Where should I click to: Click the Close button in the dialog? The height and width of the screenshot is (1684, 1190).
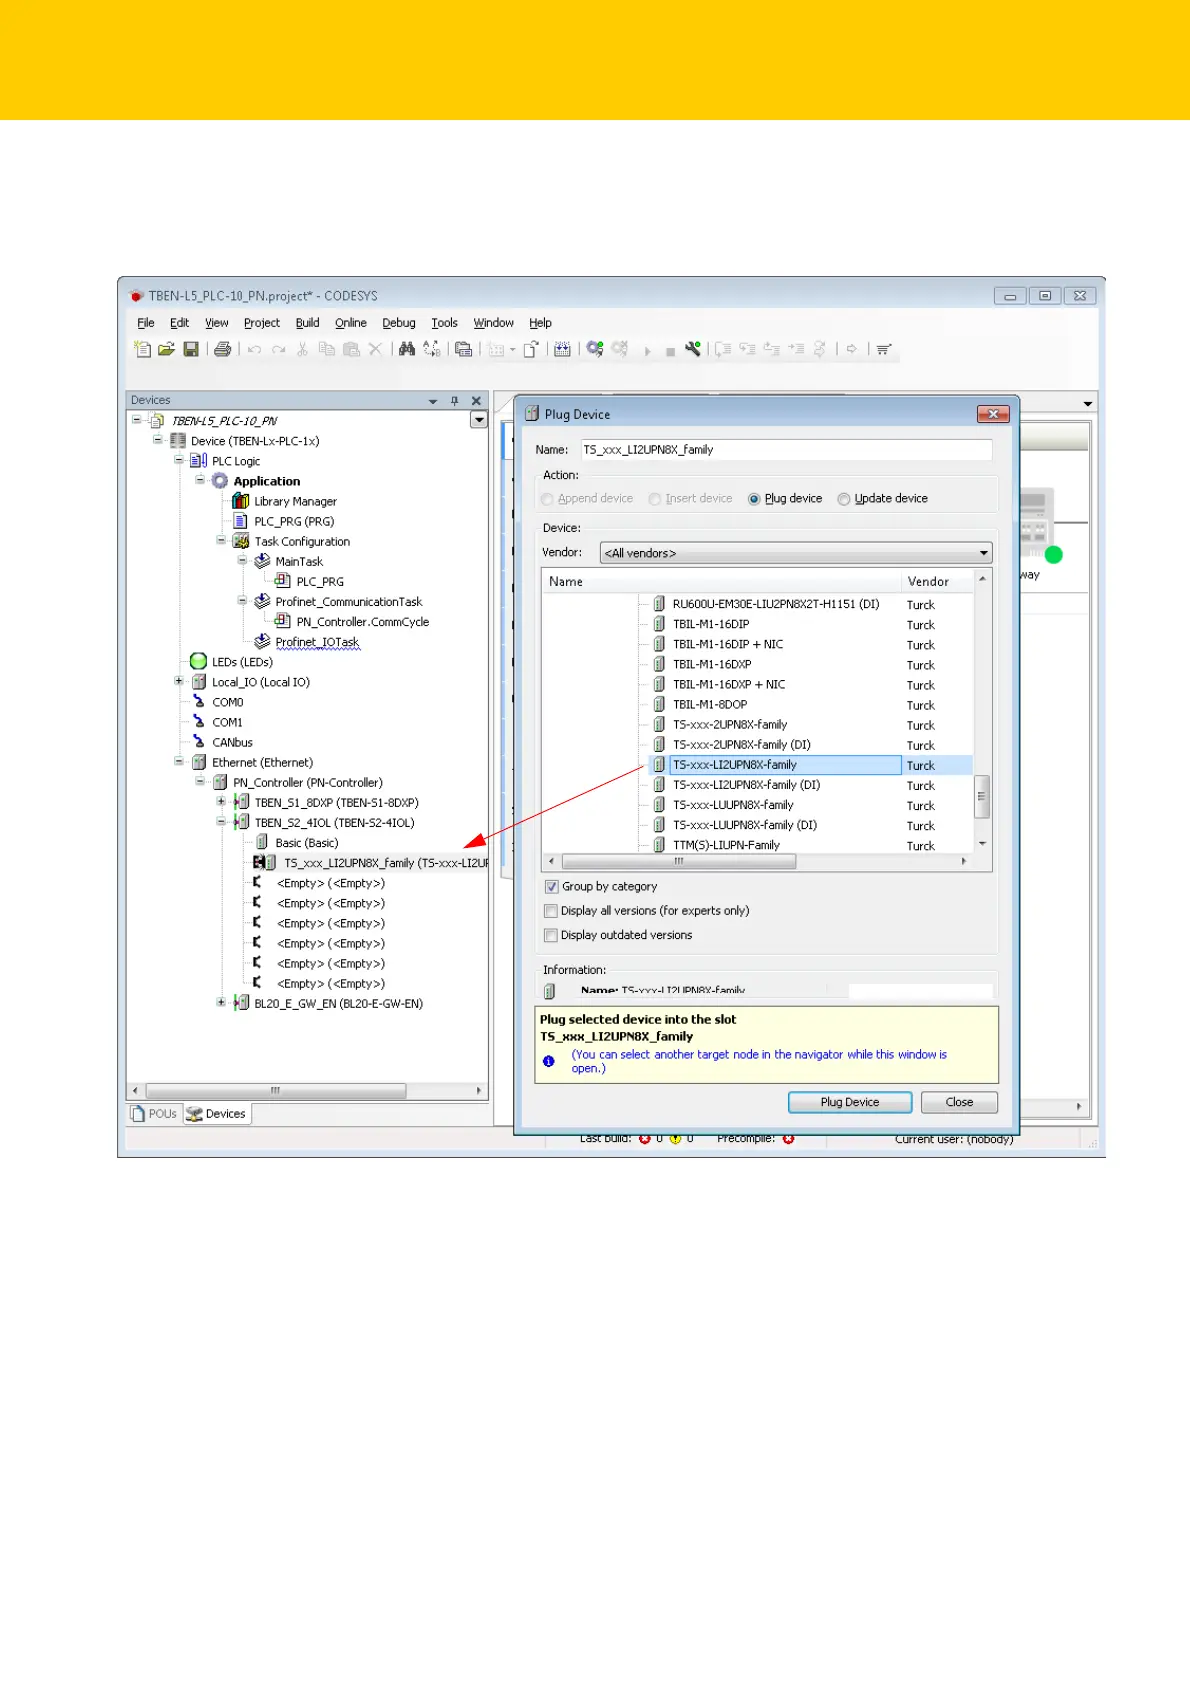pos(959,1102)
